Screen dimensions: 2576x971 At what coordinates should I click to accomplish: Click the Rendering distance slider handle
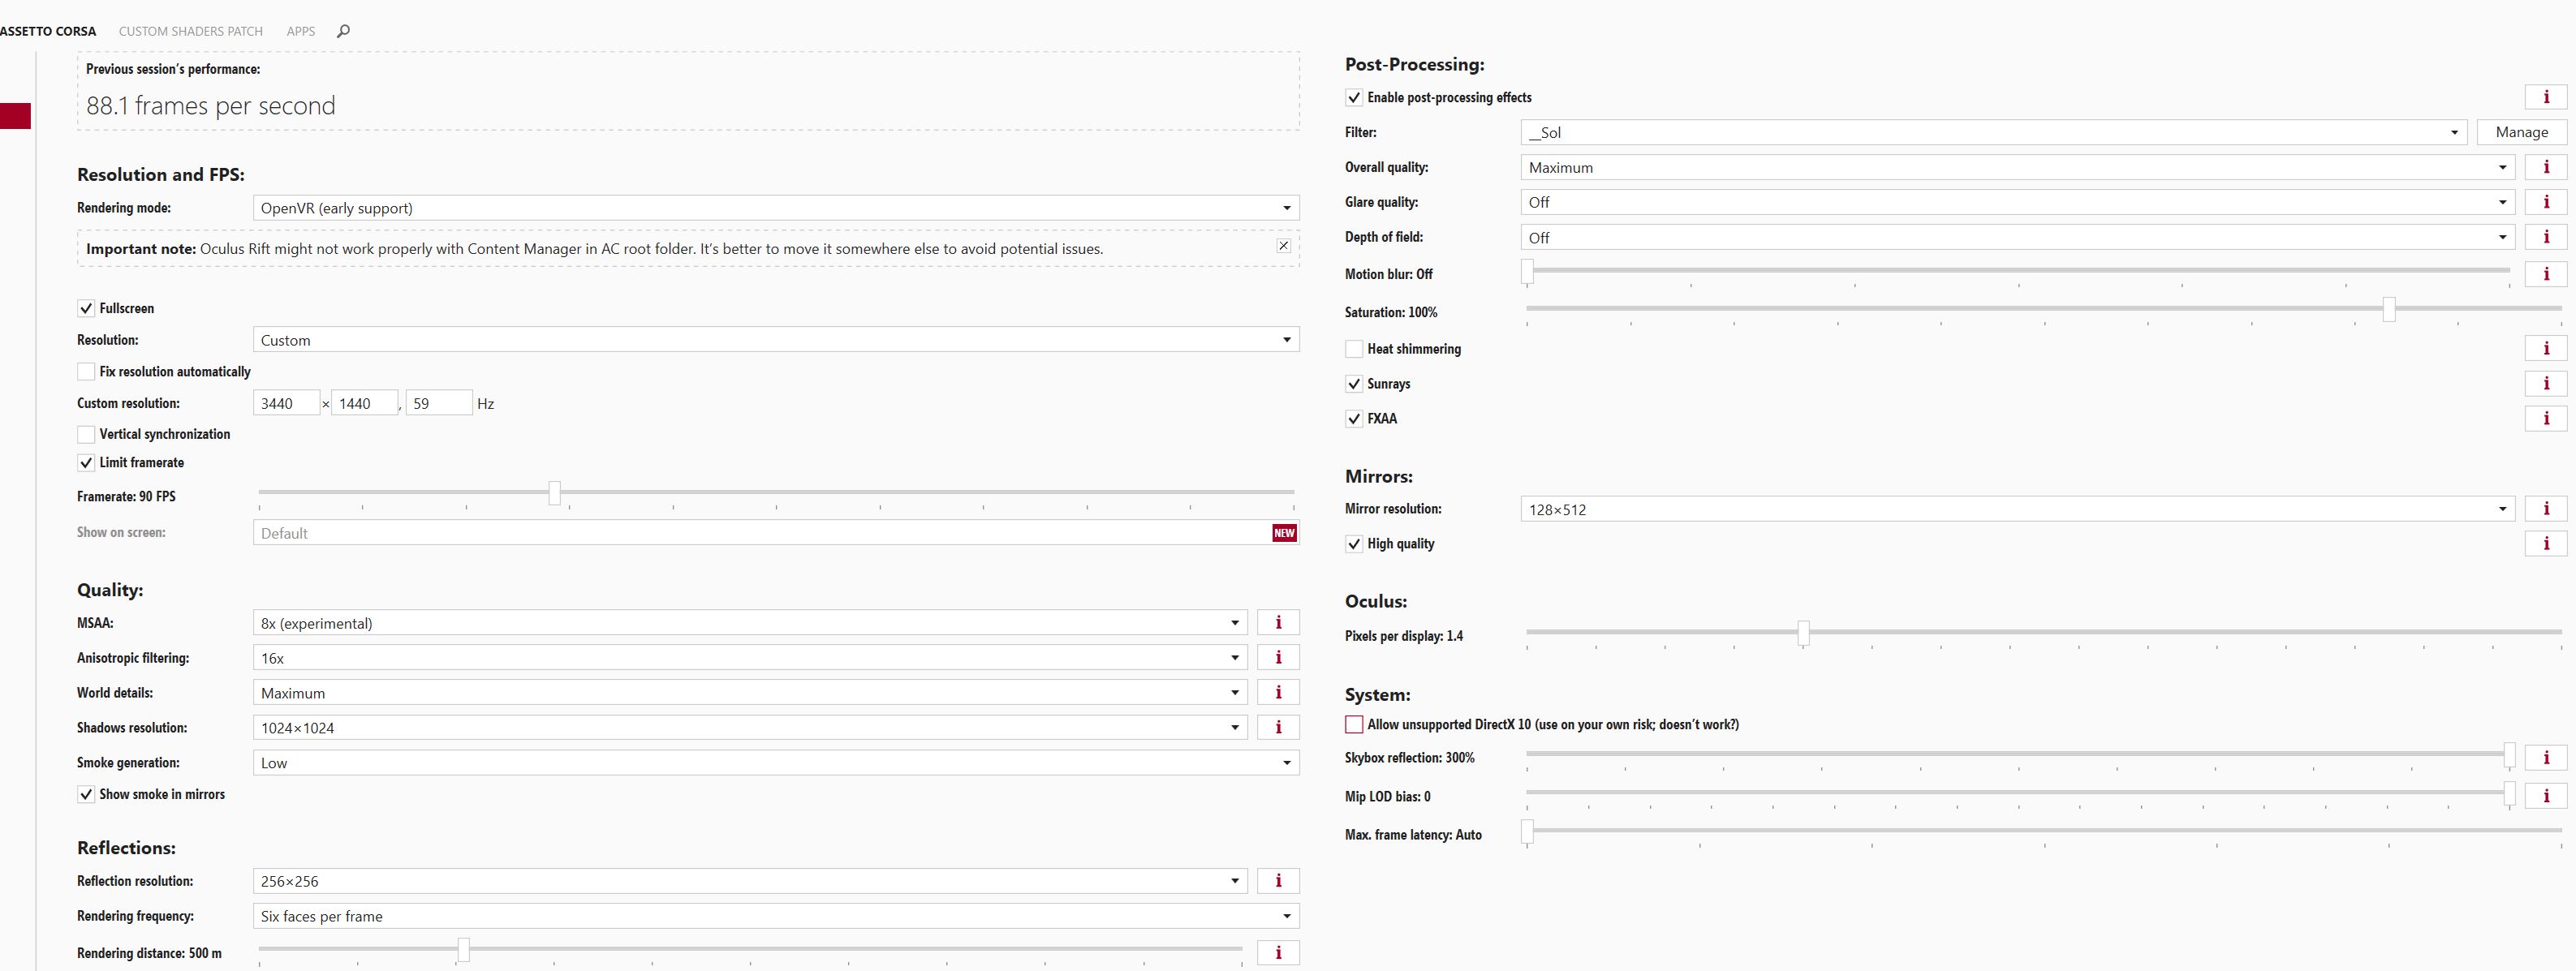[463, 949]
